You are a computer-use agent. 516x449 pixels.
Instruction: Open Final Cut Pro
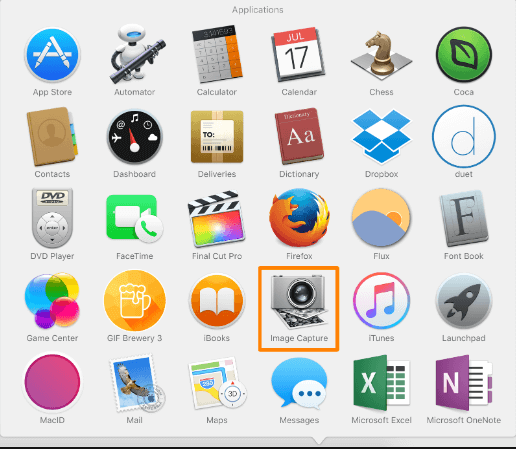click(217, 219)
